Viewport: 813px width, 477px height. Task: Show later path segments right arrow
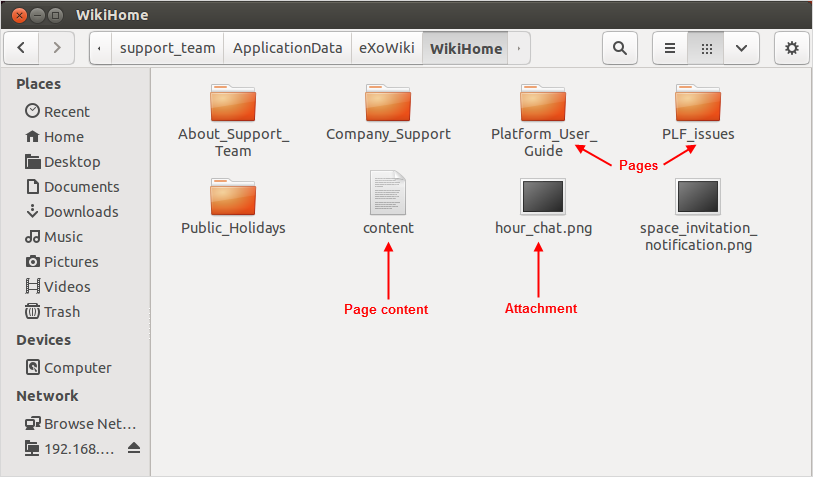click(x=518, y=48)
